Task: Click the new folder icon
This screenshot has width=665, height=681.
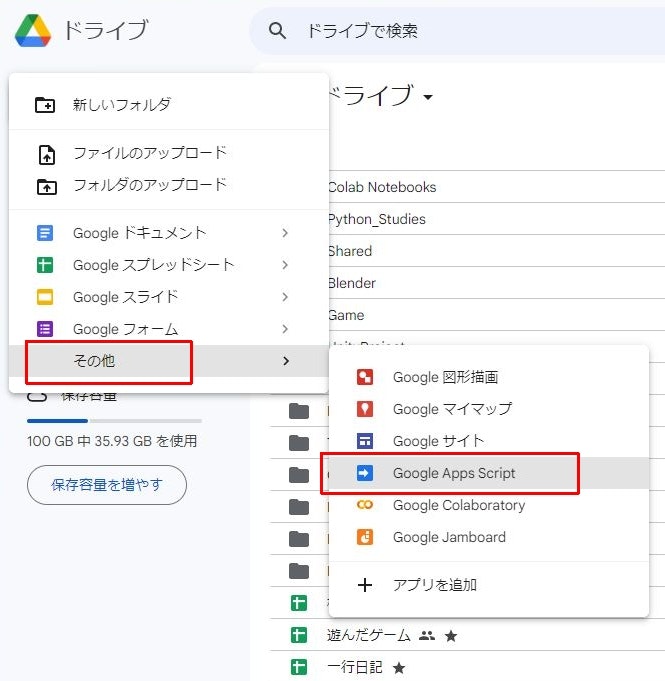Action: click(x=45, y=105)
